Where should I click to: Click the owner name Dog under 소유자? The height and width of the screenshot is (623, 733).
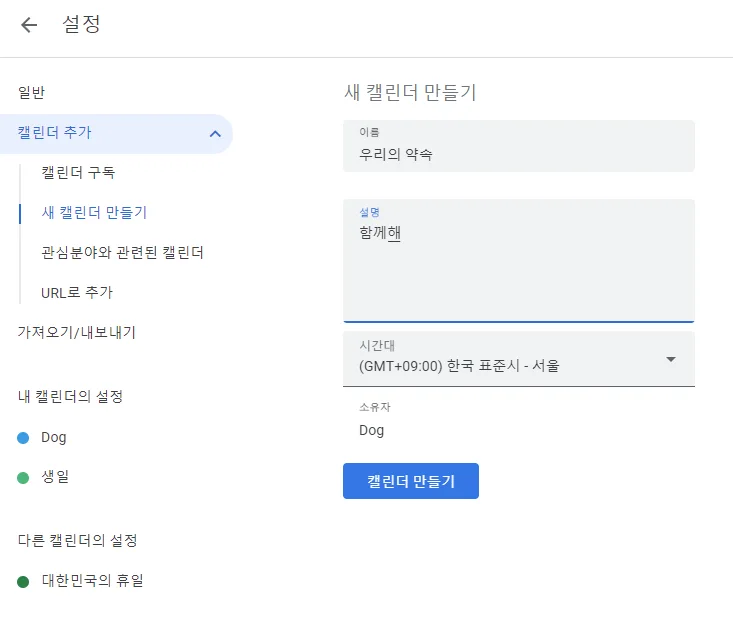pyautogui.click(x=372, y=430)
